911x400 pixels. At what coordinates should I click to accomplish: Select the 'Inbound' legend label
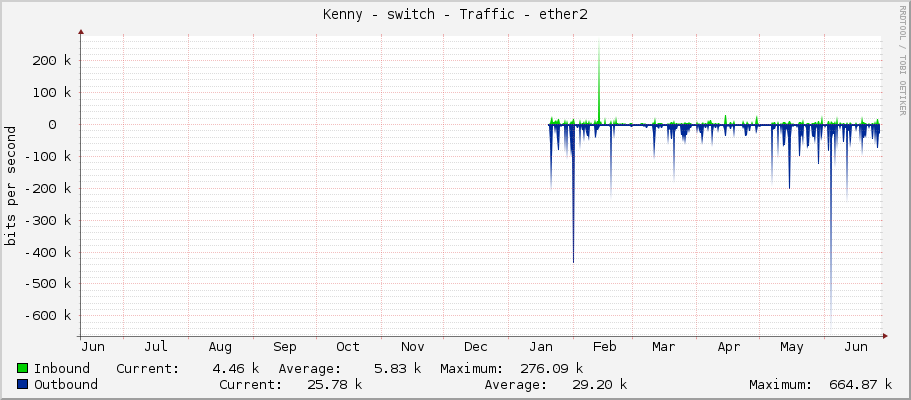coord(62,369)
